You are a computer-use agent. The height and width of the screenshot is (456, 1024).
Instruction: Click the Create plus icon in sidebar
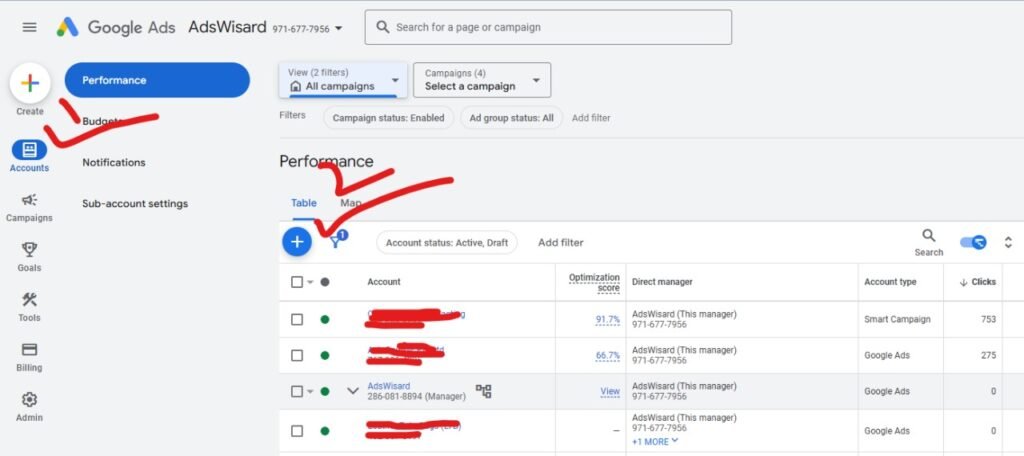pyautogui.click(x=30, y=83)
